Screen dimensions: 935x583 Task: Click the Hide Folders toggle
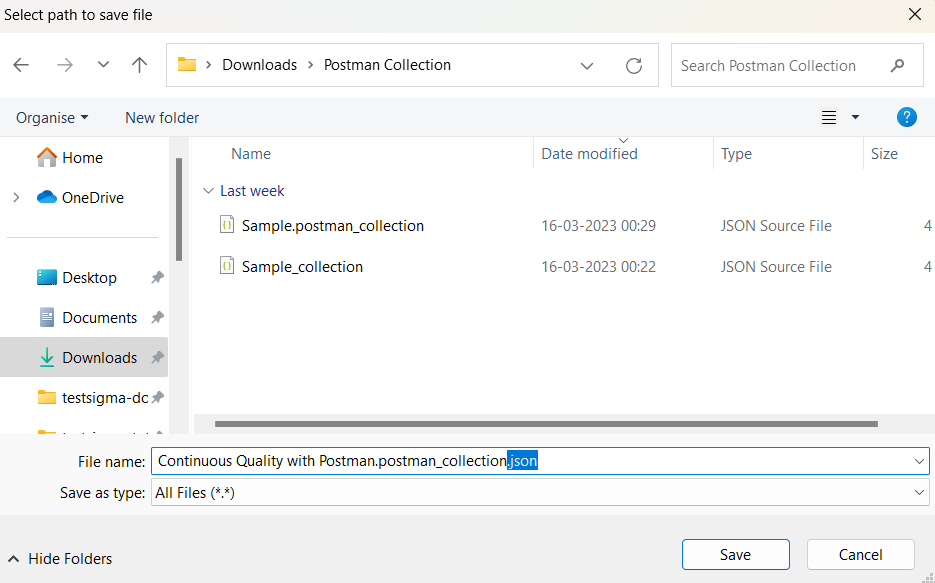click(x=60, y=559)
